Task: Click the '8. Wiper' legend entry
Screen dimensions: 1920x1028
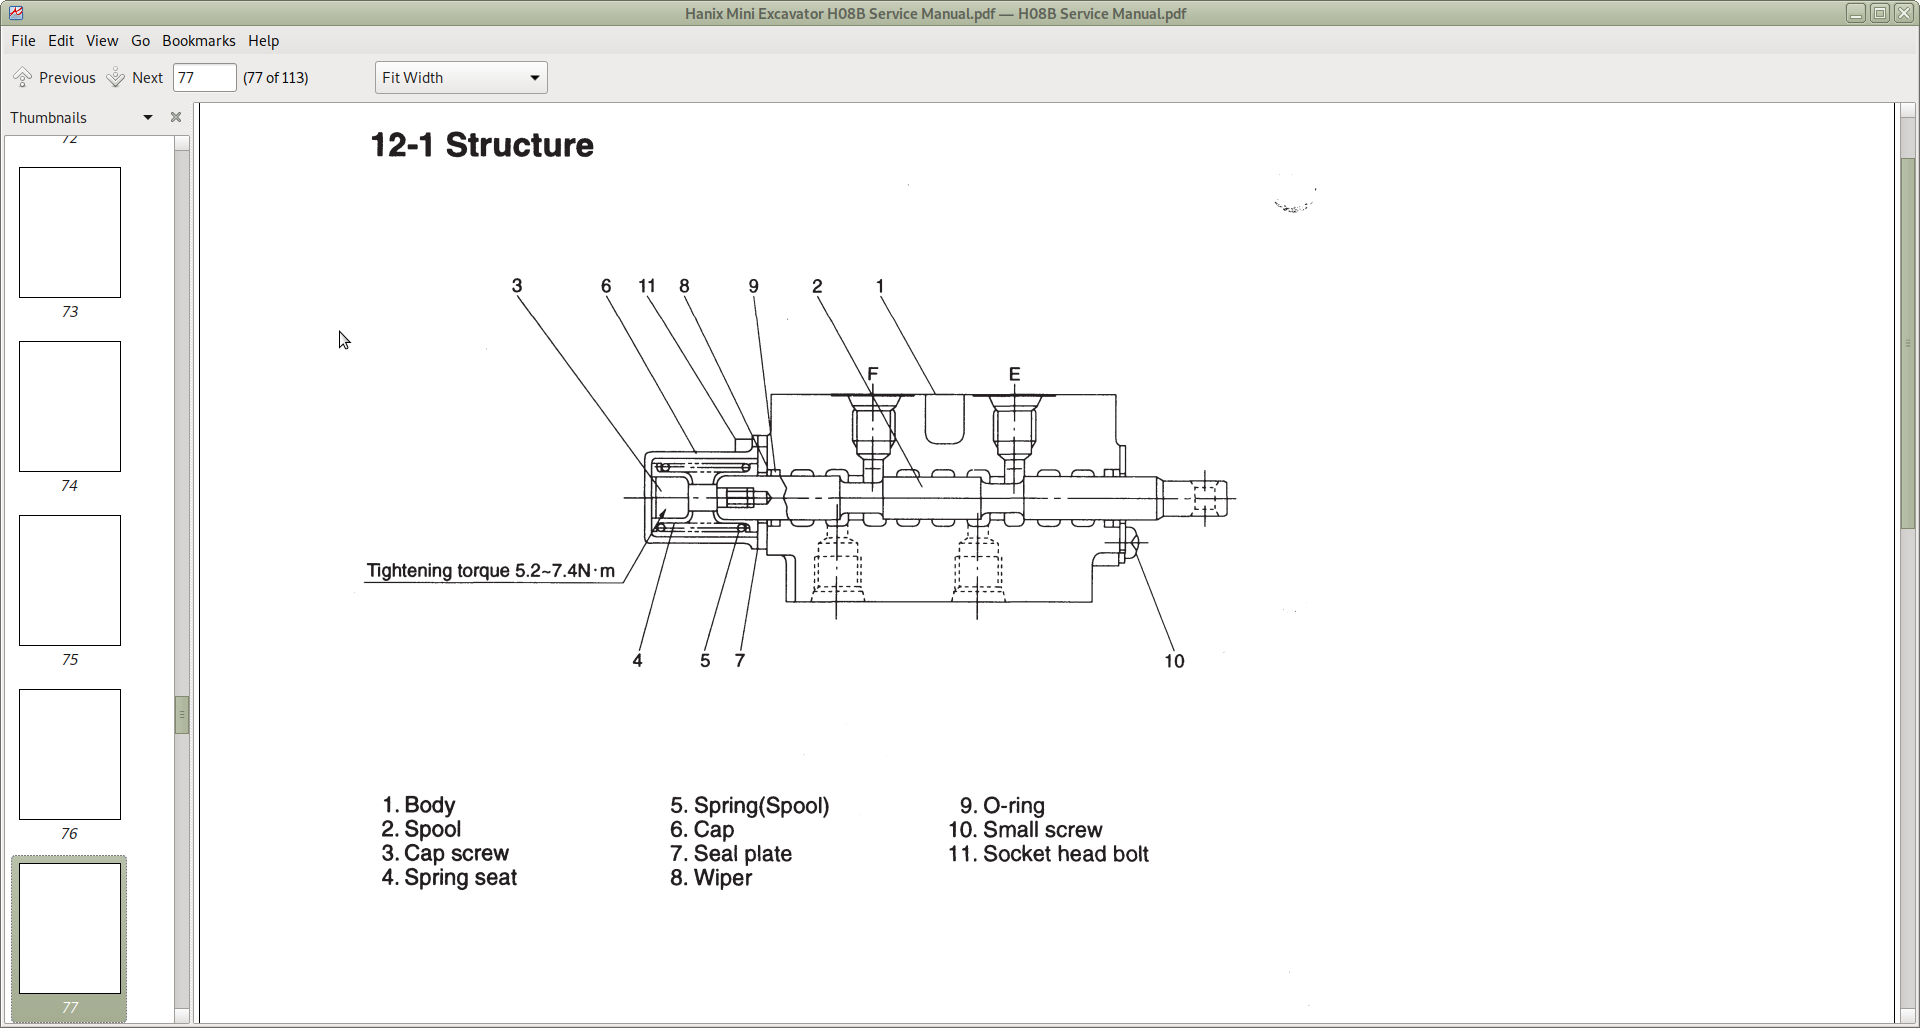Action: [711, 878]
